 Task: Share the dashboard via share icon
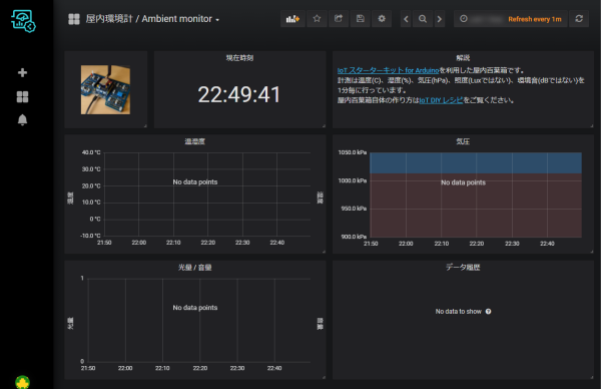point(338,19)
